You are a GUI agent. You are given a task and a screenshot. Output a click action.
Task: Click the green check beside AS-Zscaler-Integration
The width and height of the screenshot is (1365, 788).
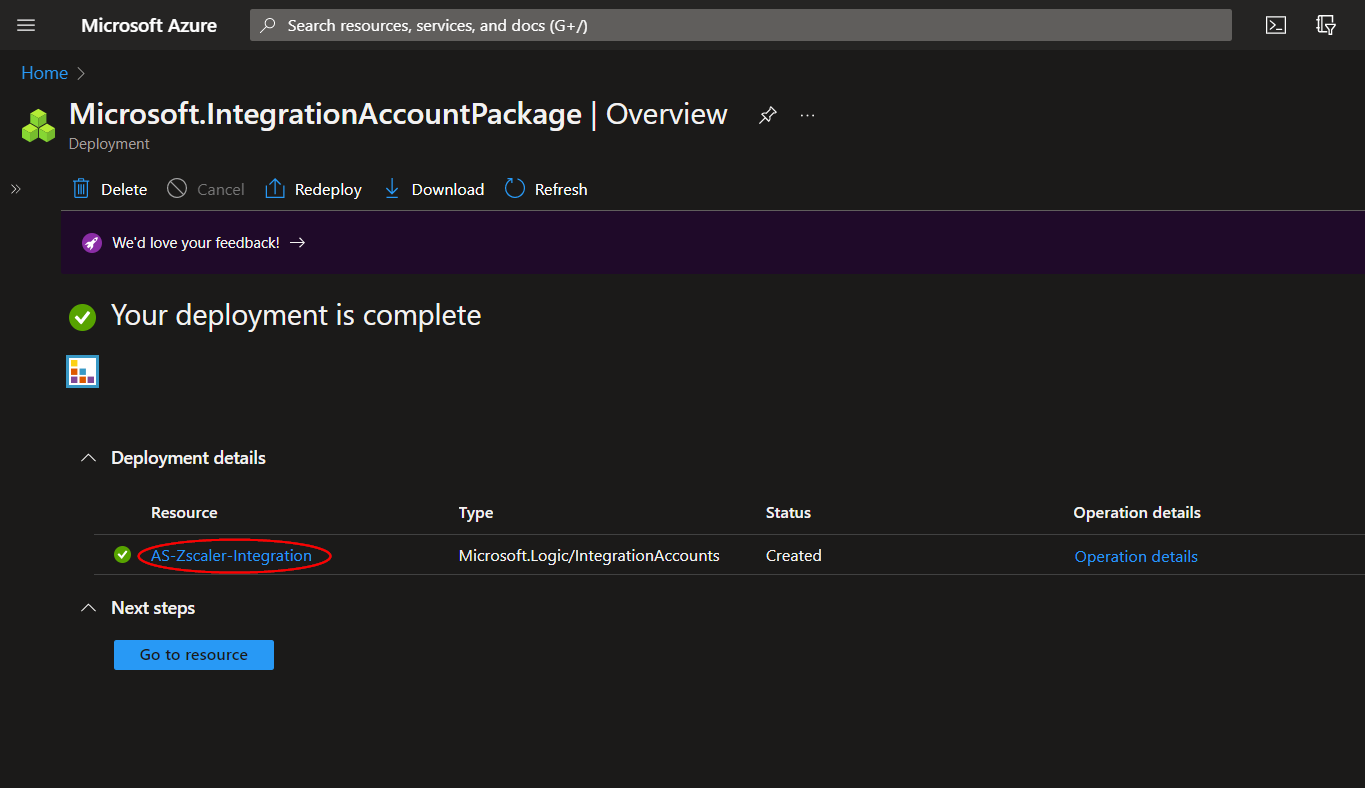(x=122, y=555)
